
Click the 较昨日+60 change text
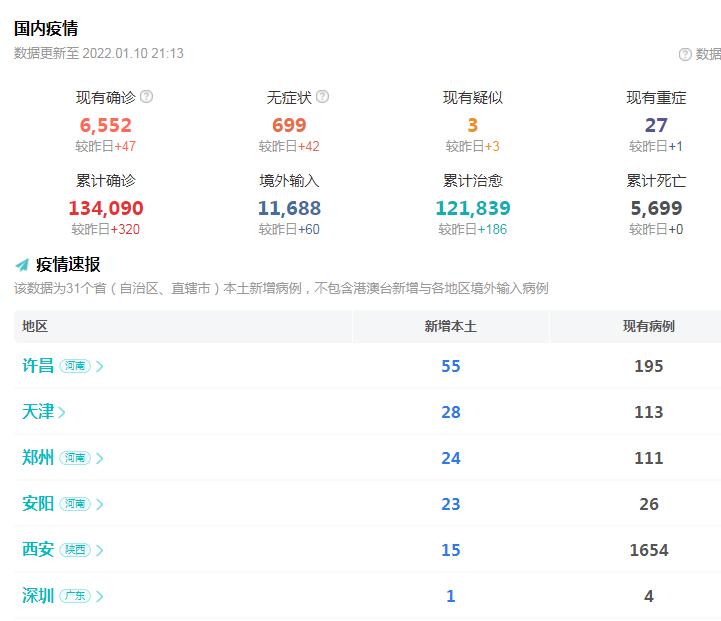[x=289, y=229]
